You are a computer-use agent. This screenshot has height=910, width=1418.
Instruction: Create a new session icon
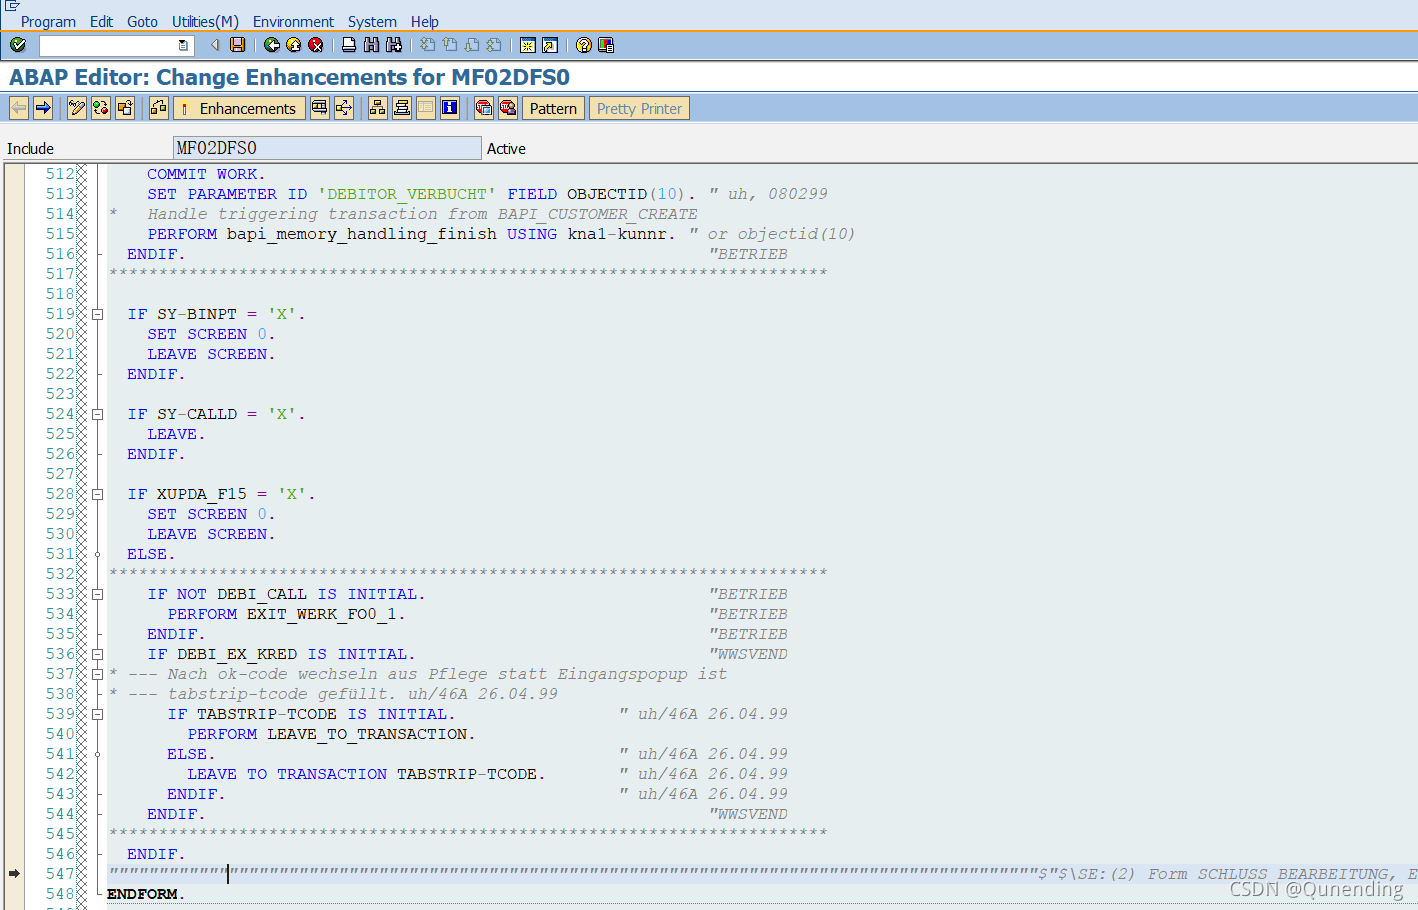(x=528, y=45)
